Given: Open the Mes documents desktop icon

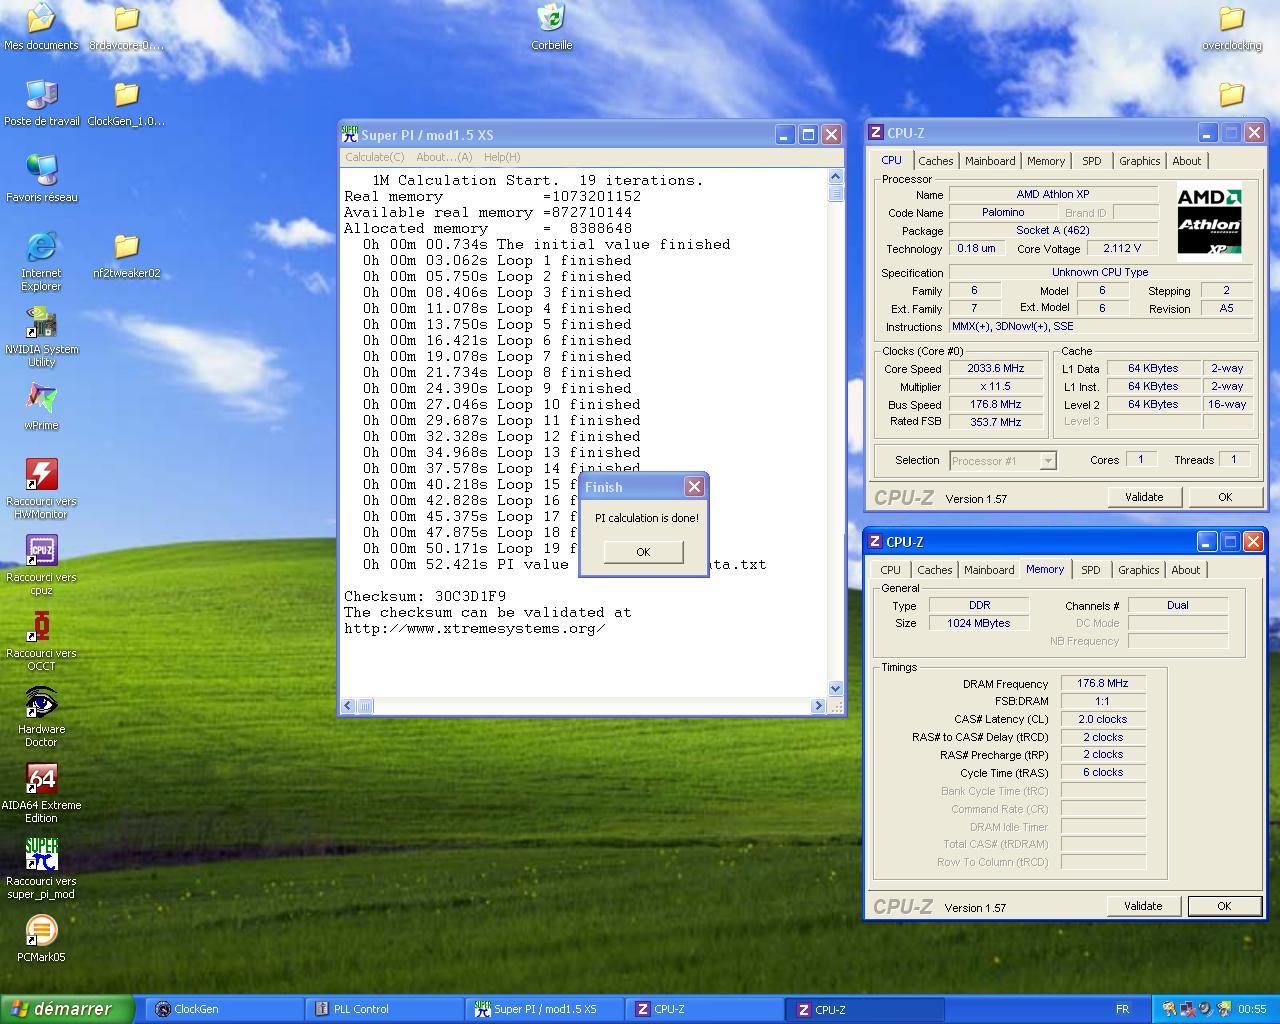Looking at the screenshot, I should (41, 26).
